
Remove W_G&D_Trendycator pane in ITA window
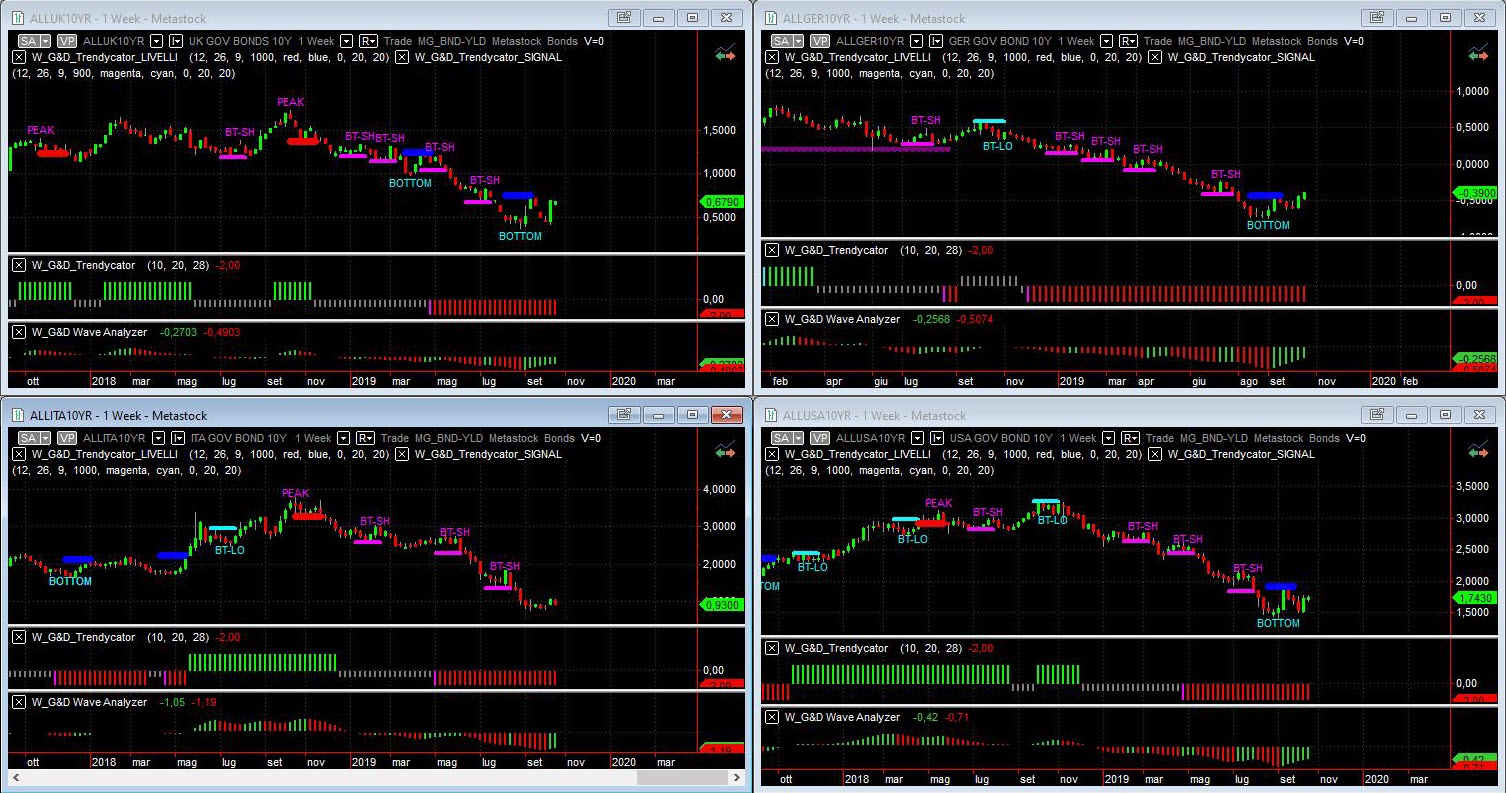coord(18,637)
